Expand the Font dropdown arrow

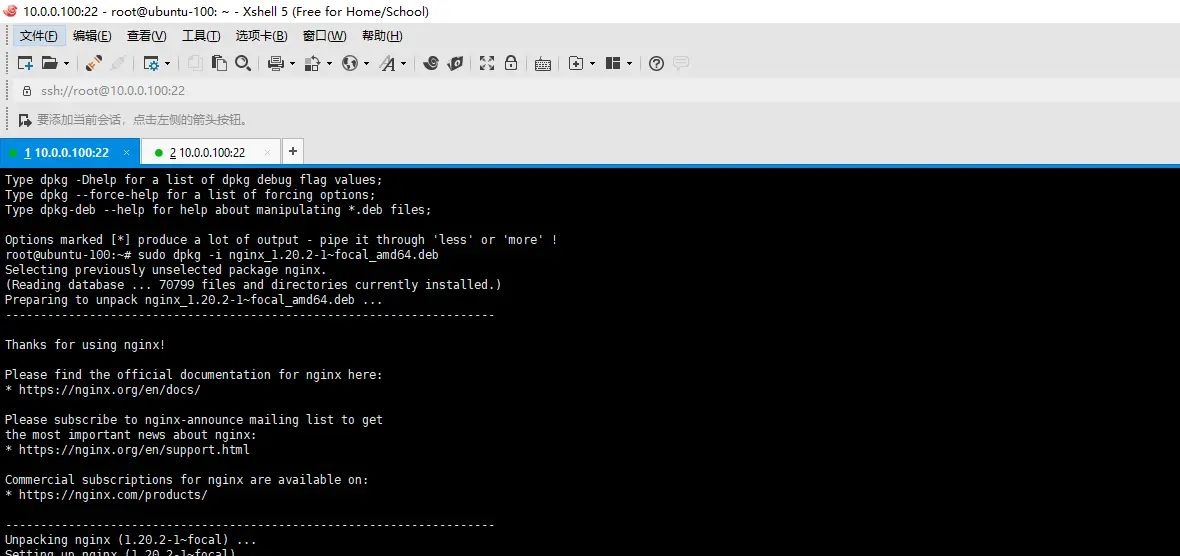click(x=403, y=64)
